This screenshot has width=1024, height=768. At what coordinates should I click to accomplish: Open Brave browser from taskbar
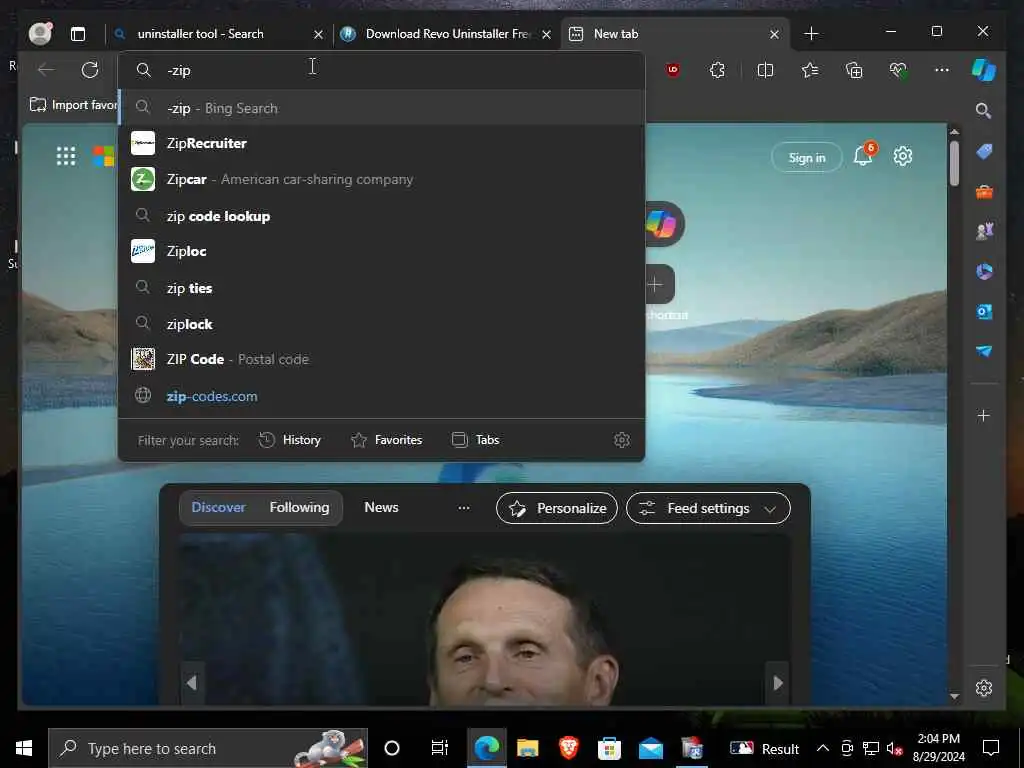(x=569, y=748)
